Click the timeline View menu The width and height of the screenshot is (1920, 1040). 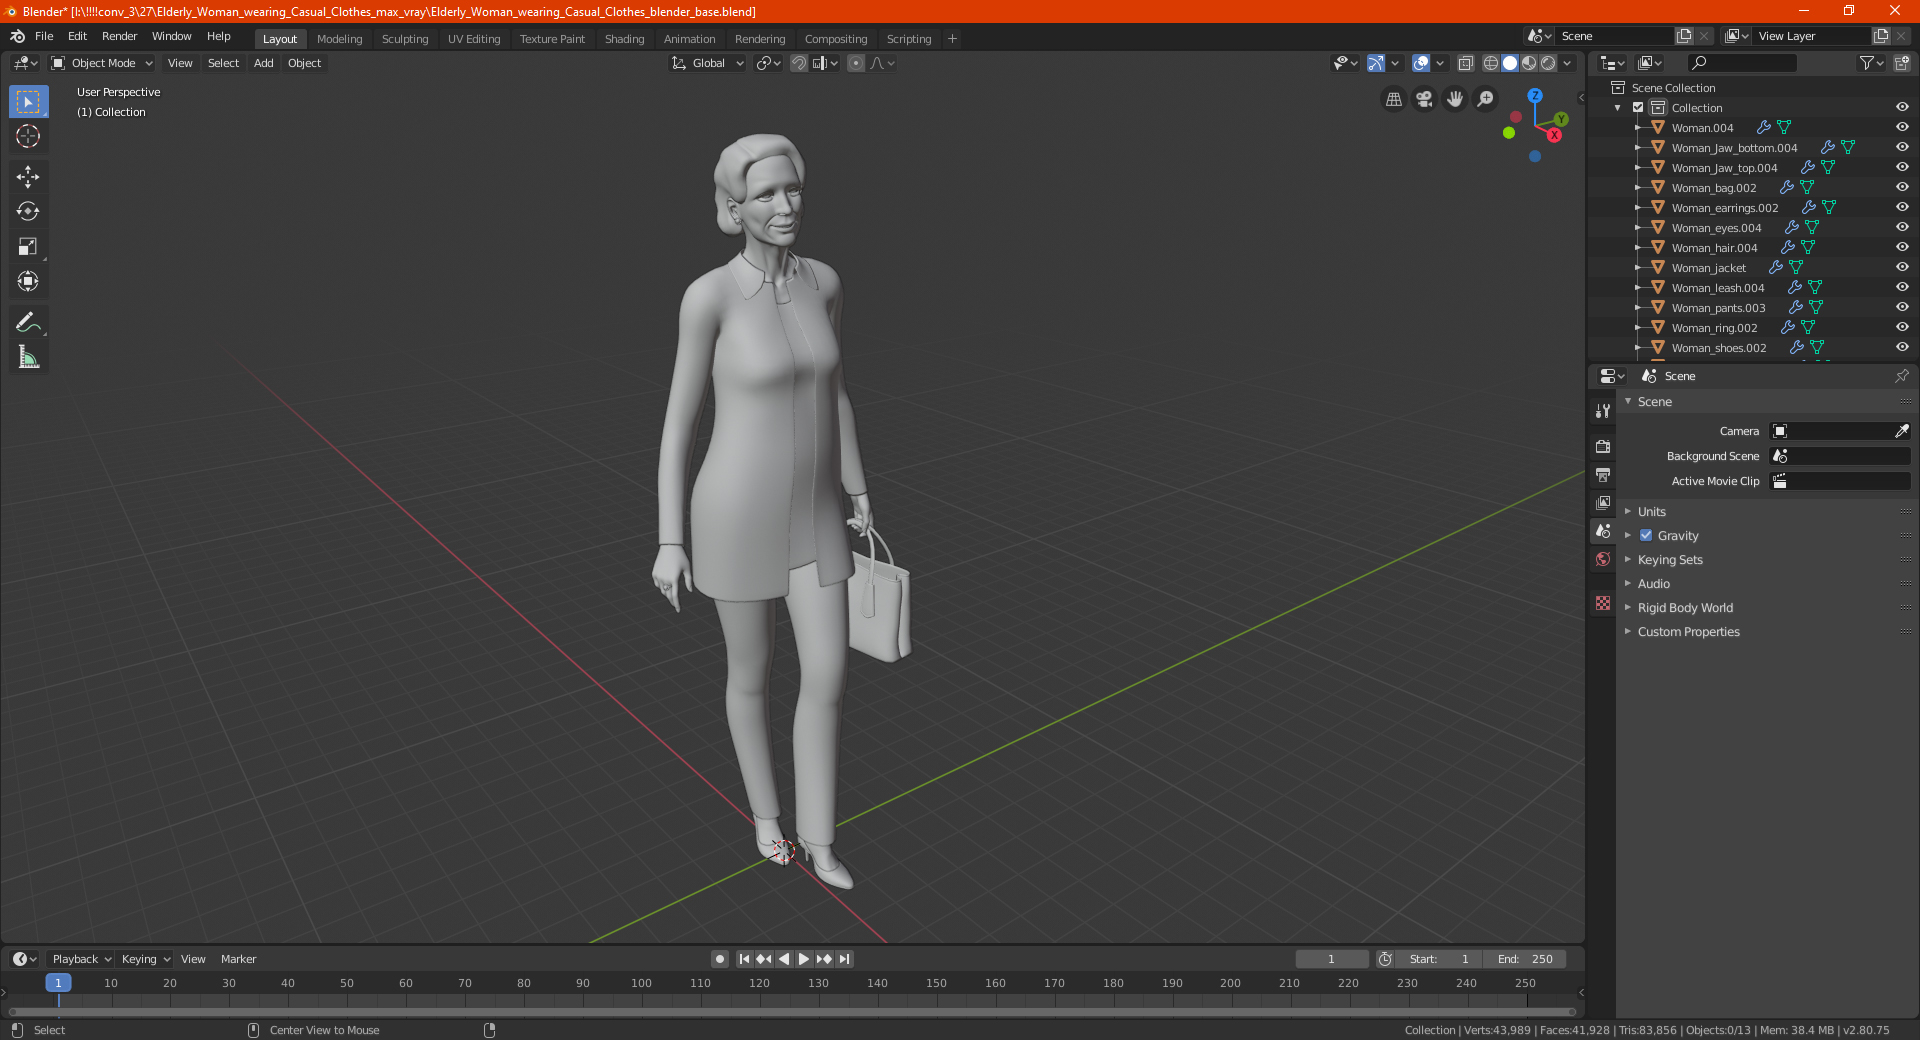tap(193, 959)
